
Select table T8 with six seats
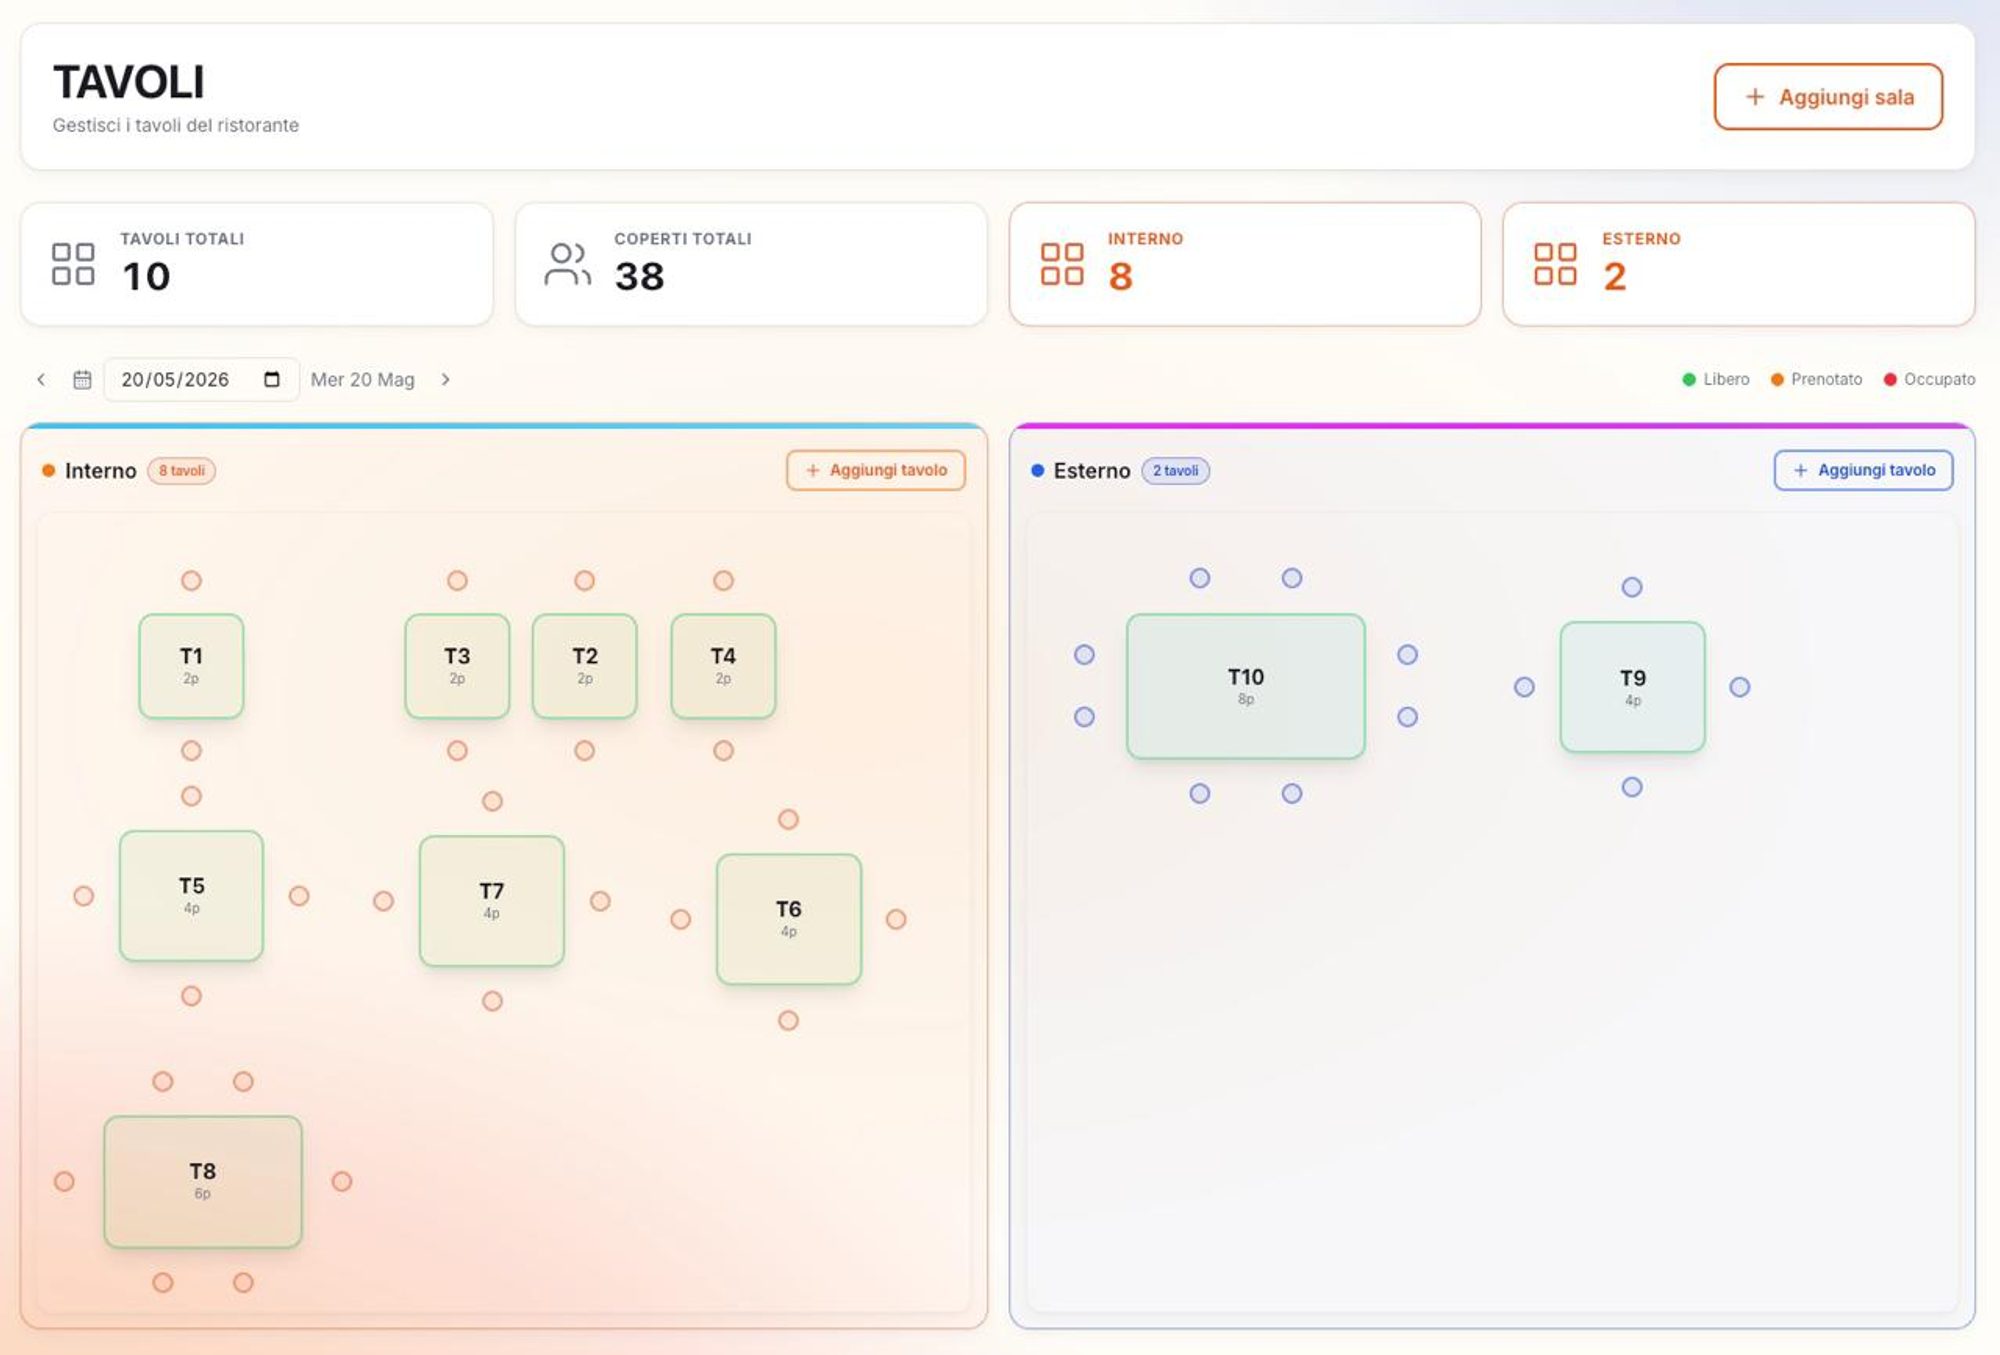(x=203, y=1181)
